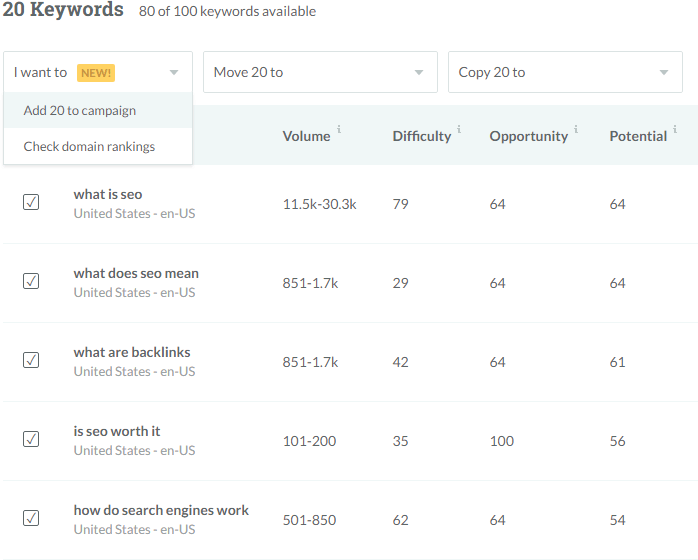Sort by the Volume column header
Image resolution: width=698 pixels, height=560 pixels.
point(306,136)
